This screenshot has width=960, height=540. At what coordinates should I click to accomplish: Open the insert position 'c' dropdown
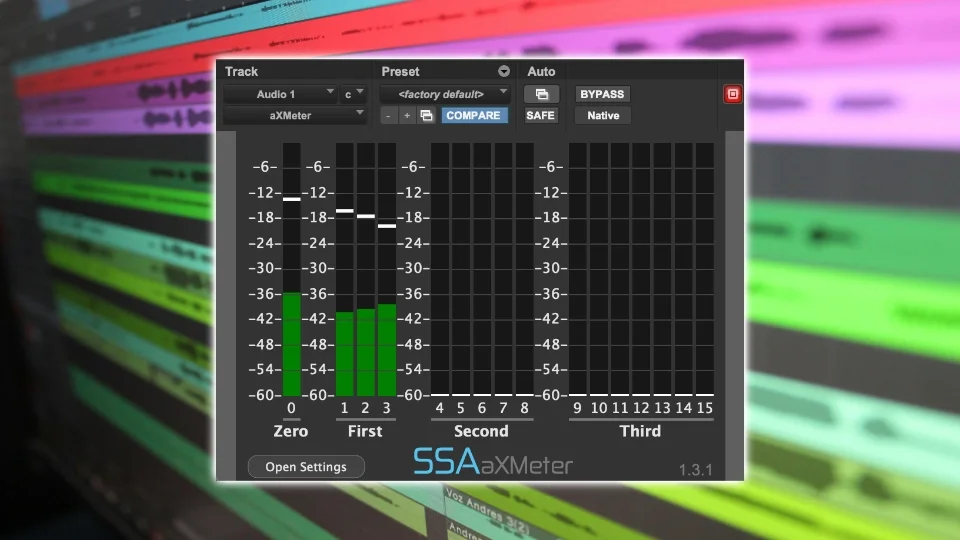[353, 94]
